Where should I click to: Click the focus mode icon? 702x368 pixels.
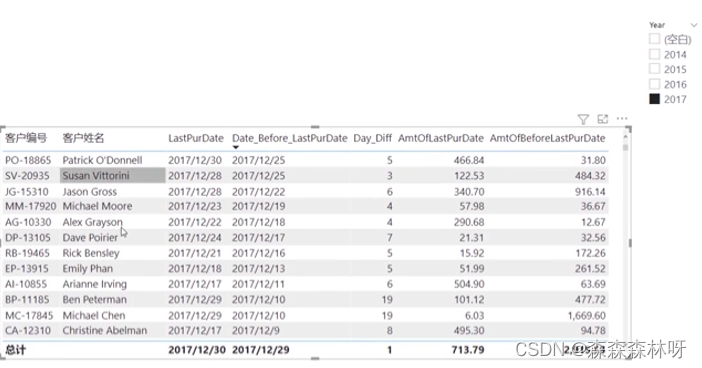(603, 119)
